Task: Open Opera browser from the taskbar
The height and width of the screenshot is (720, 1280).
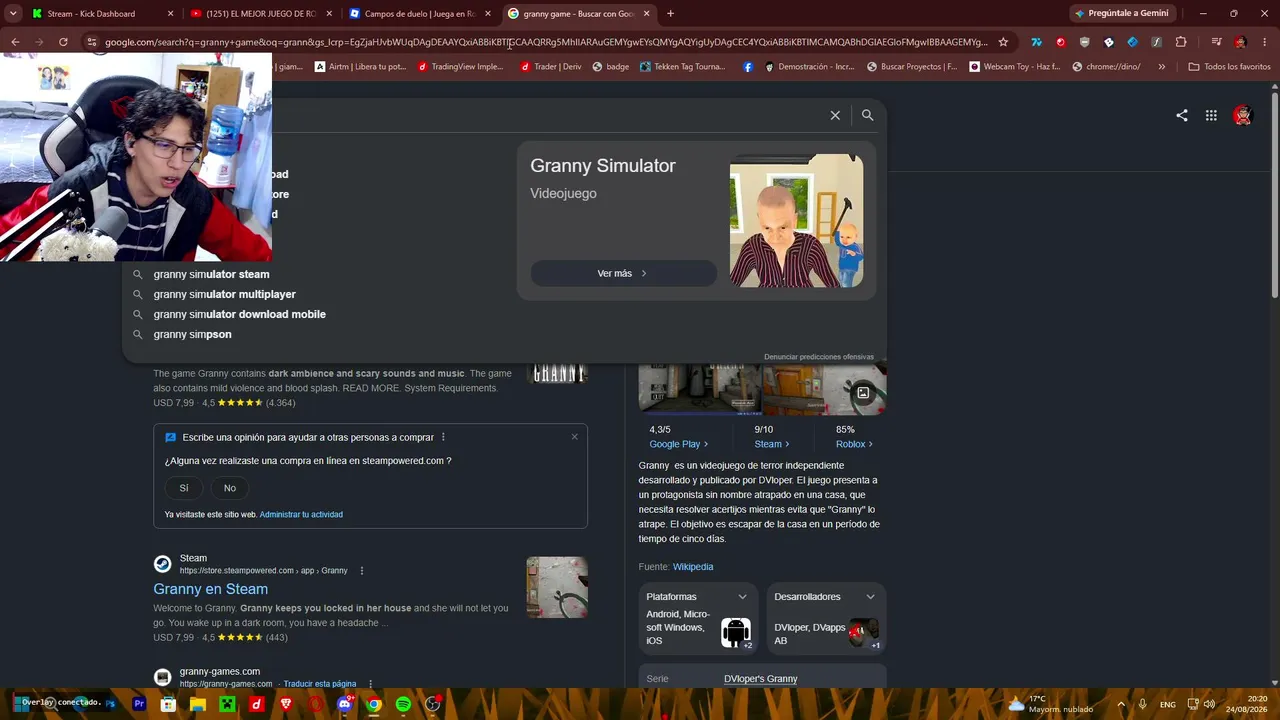Action: pyautogui.click(x=316, y=704)
